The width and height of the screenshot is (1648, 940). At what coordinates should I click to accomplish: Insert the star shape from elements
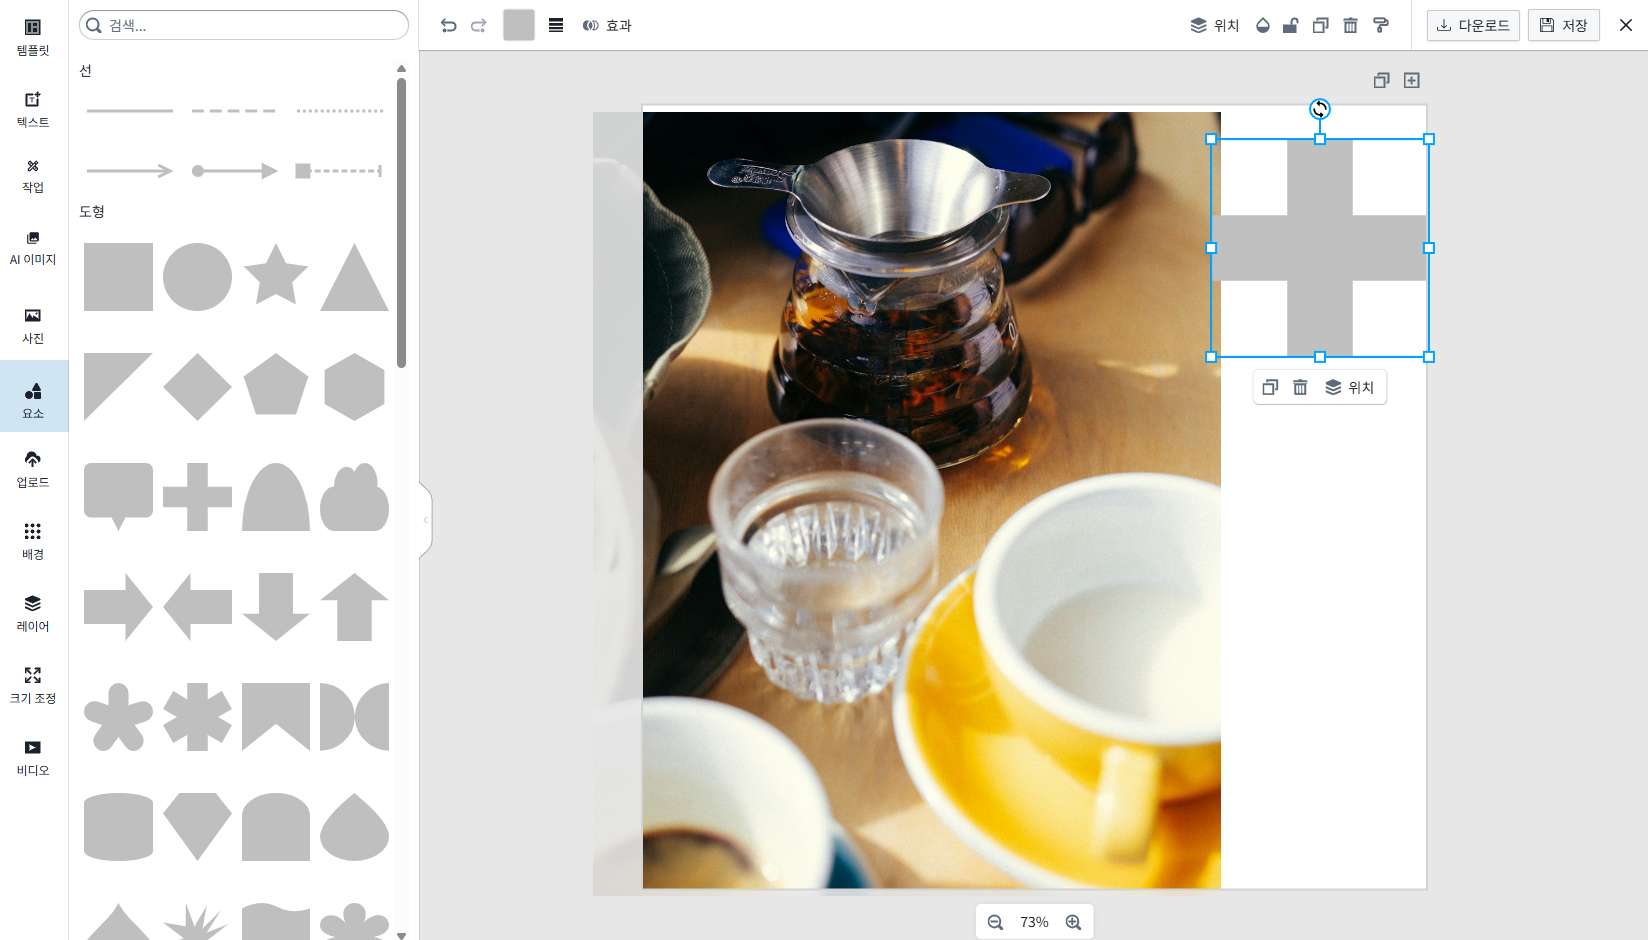pos(275,276)
